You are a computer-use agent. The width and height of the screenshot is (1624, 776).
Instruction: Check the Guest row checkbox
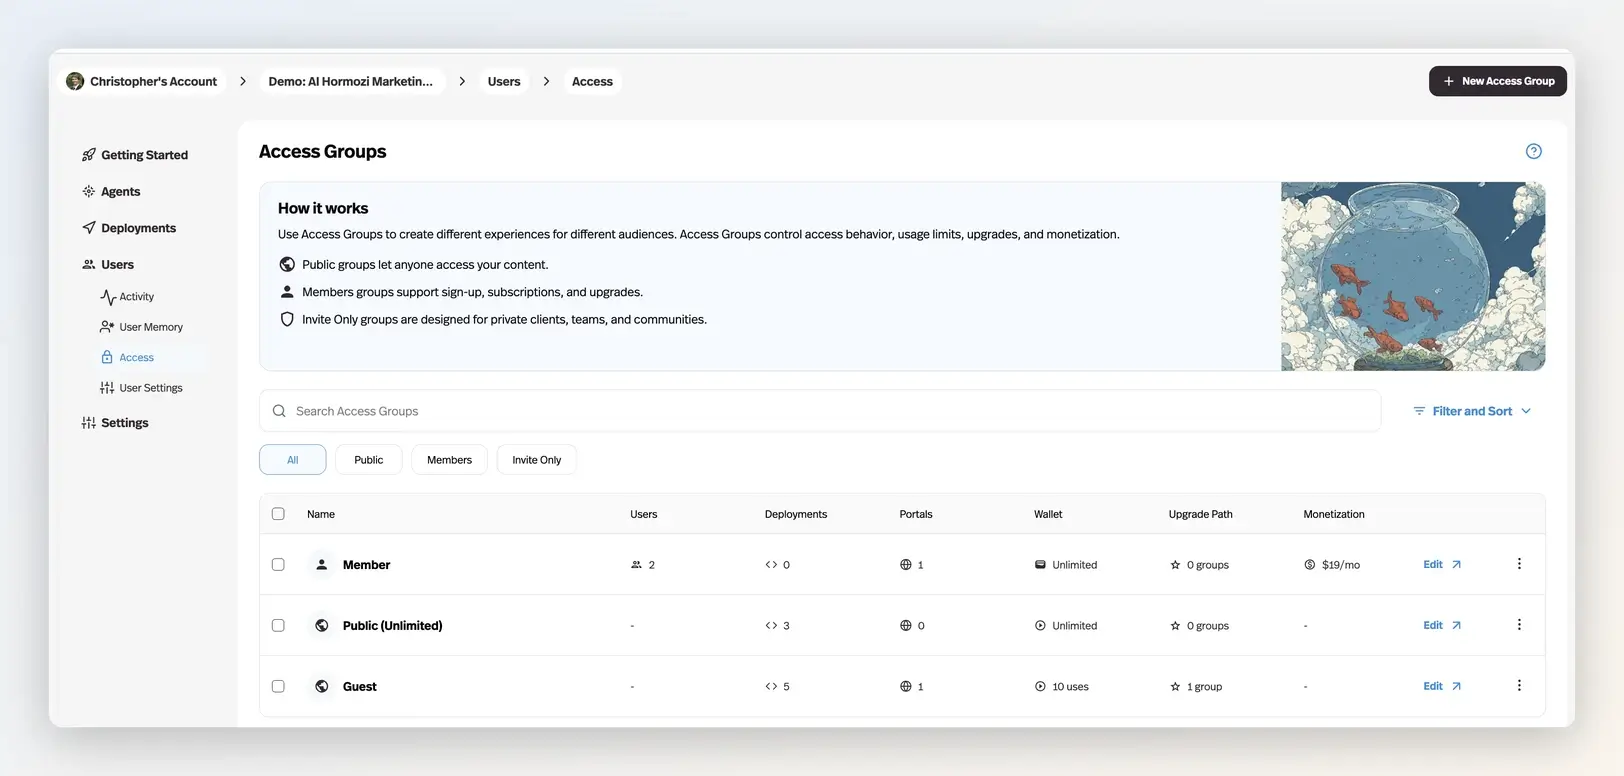(278, 687)
